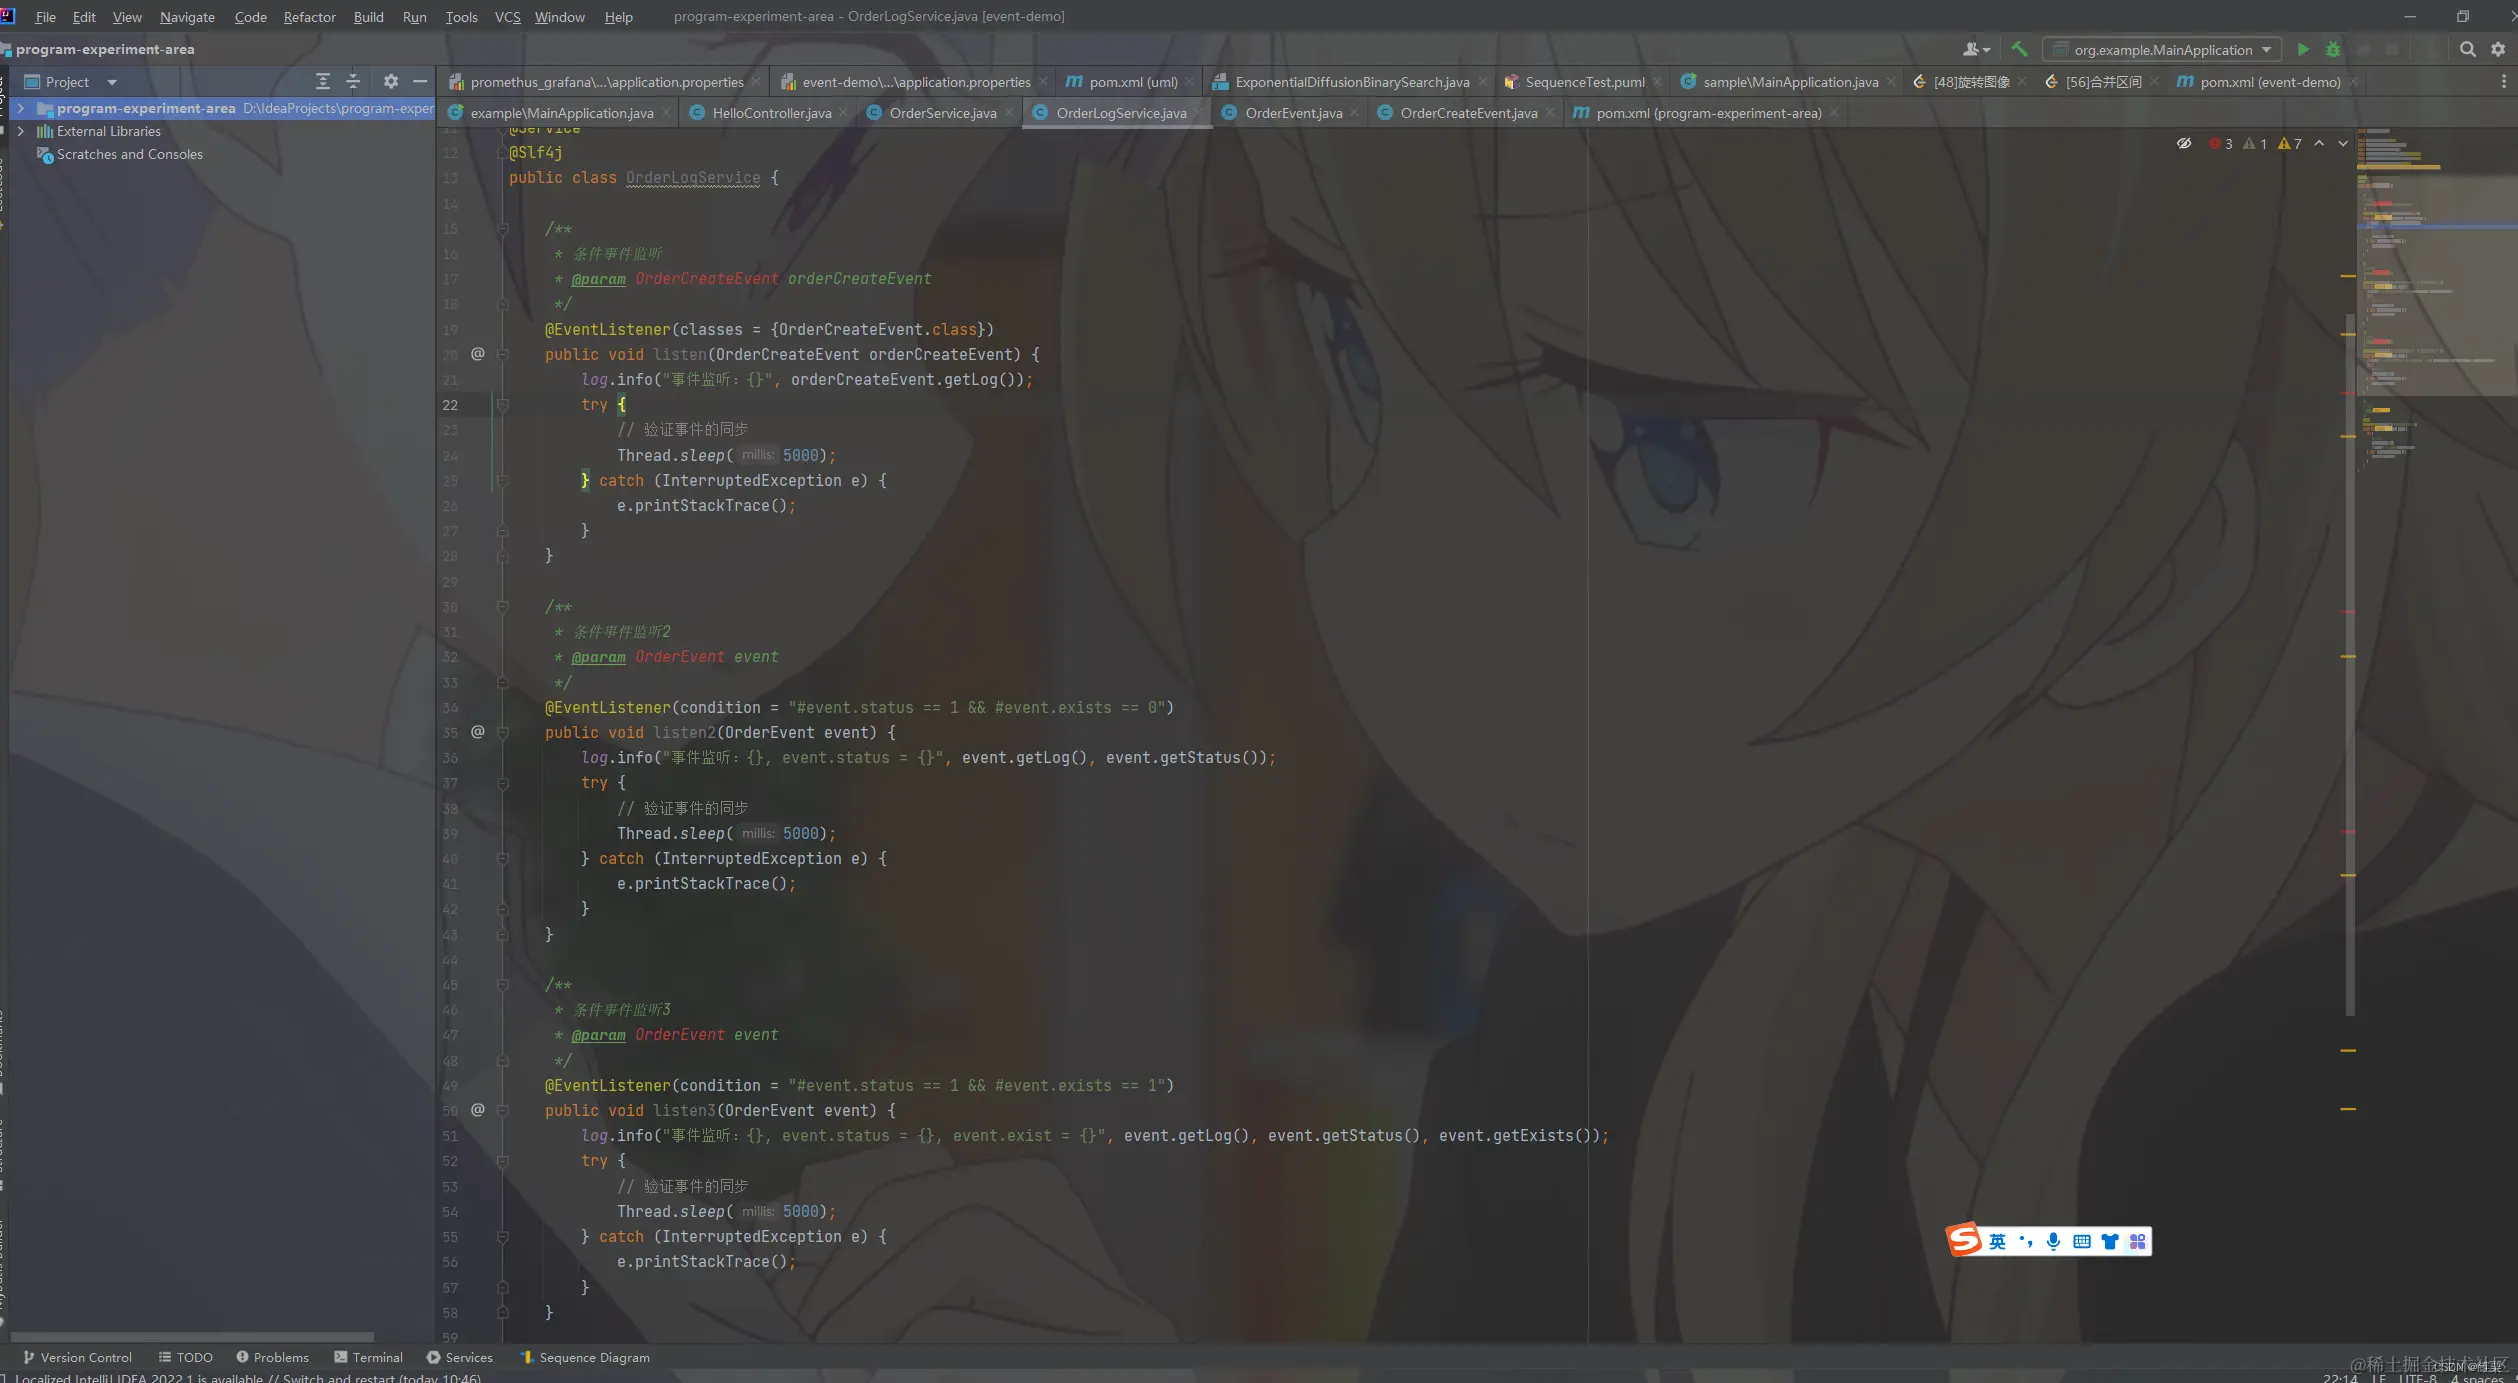Show more editor tabs via three-dots
The image size is (2518, 1383).
pyautogui.click(x=2504, y=82)
